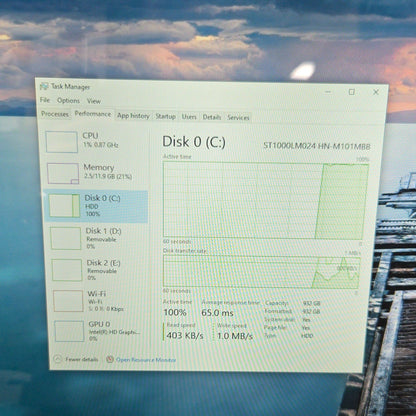416x416 pixels.
Task: Select the Performance tab
Action: [x=93, y=114]
